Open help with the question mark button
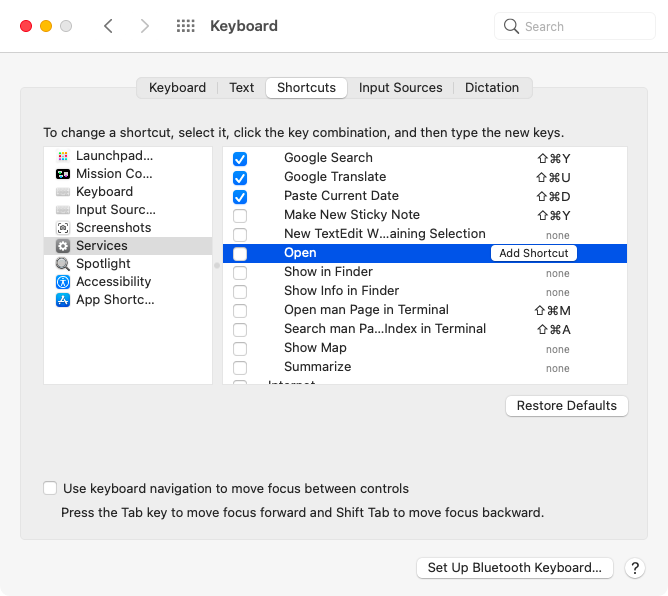The image size is (668, 596). [634, 568]
